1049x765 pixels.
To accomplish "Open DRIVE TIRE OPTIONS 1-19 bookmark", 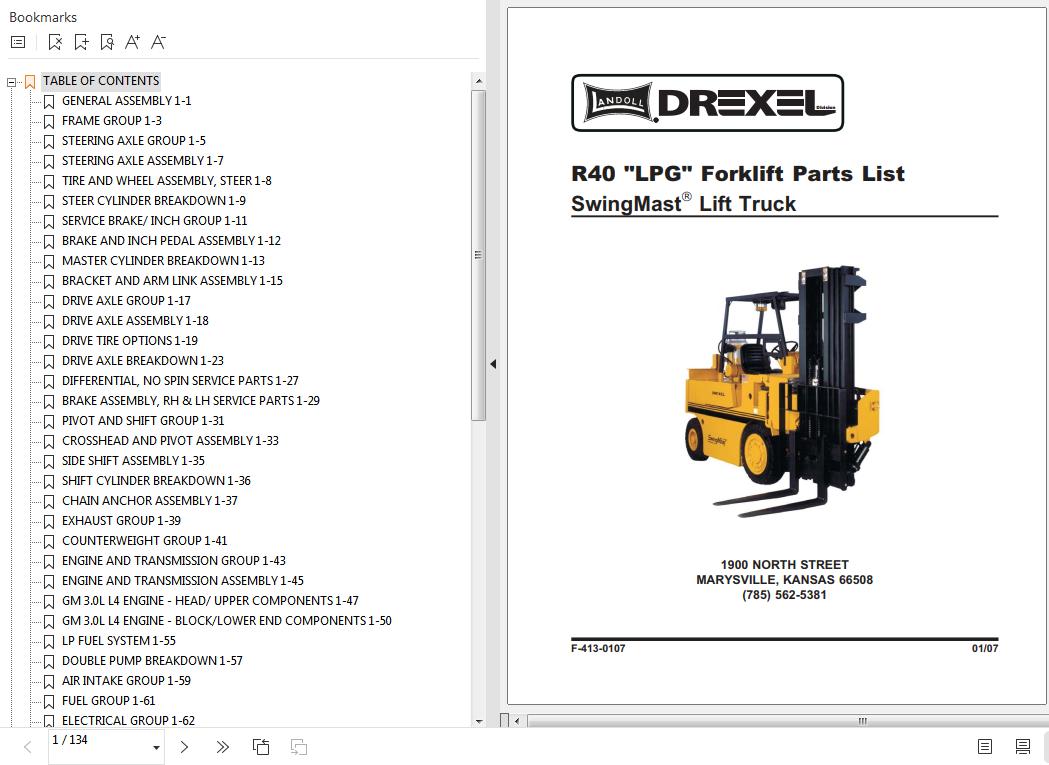I will tap(130, 341).
